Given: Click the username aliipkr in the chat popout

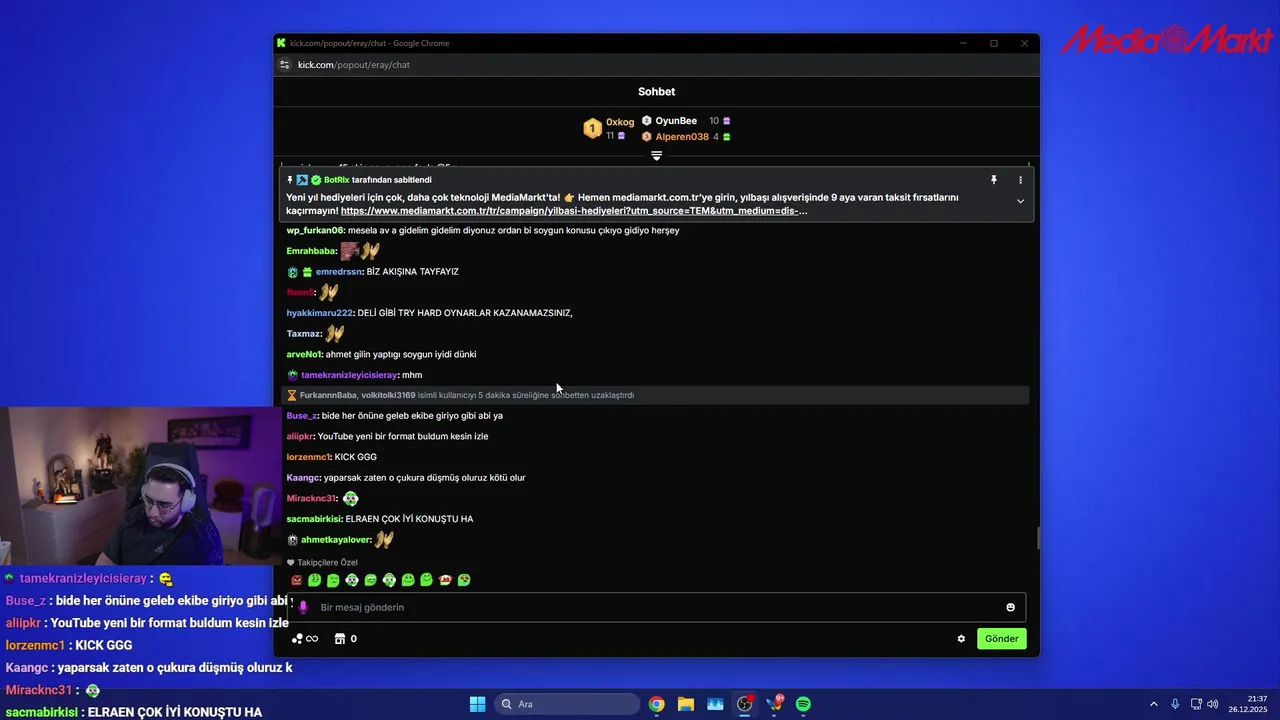Looking at the screenshot, I should pyautogui.click(x=300, y=437).
